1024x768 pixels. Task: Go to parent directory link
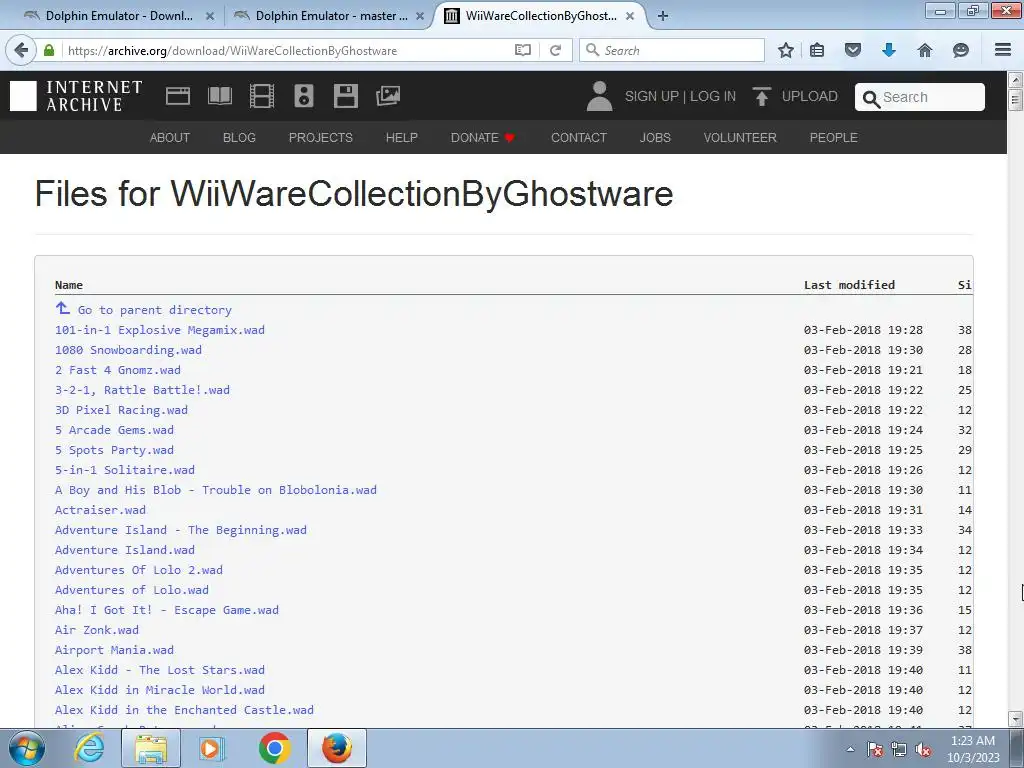point(154,310)
